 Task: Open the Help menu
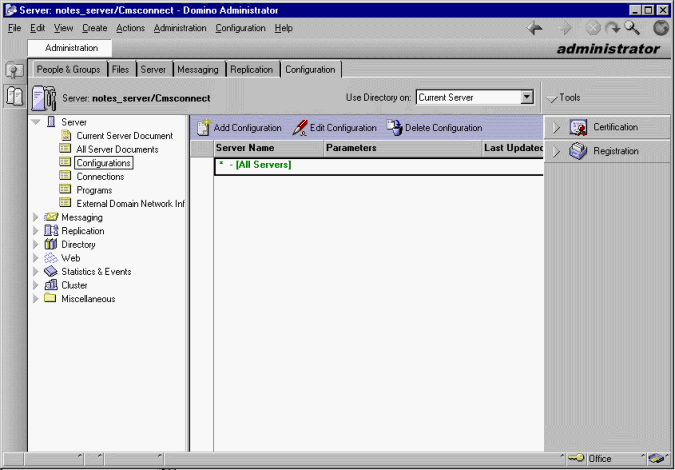pyautogui.click(x=284, y=28)
